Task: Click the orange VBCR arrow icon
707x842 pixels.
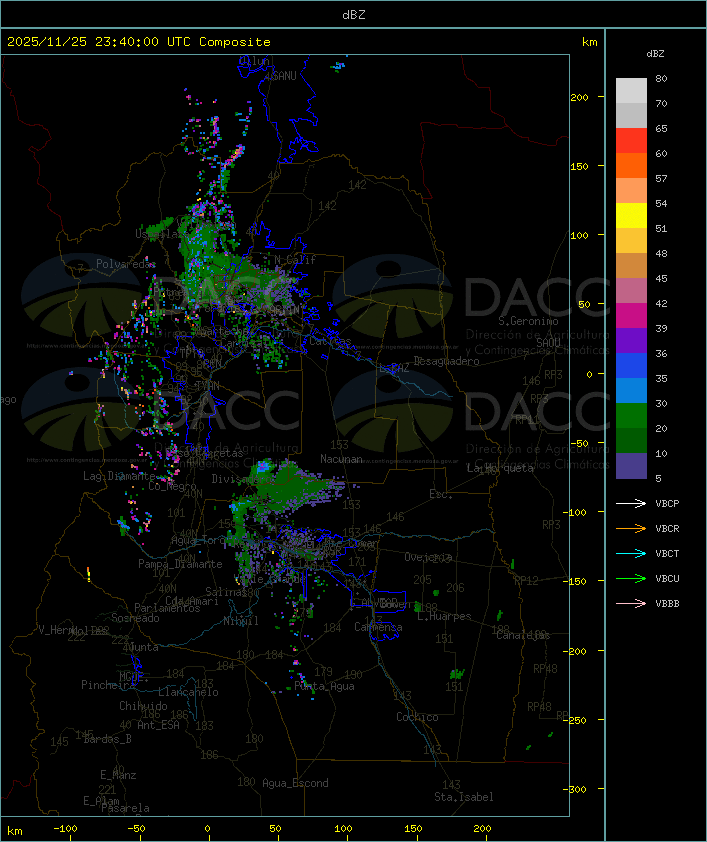Action: point(631,528)
